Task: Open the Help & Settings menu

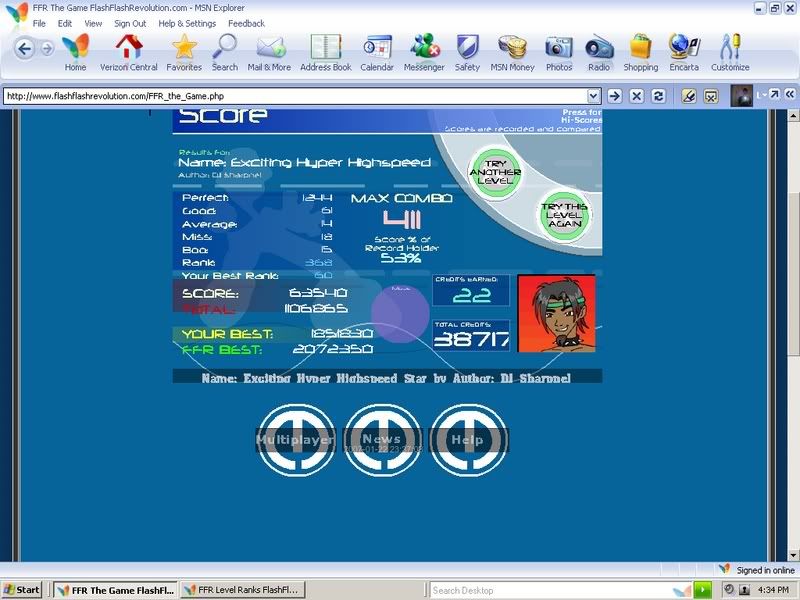Action: 187,23
